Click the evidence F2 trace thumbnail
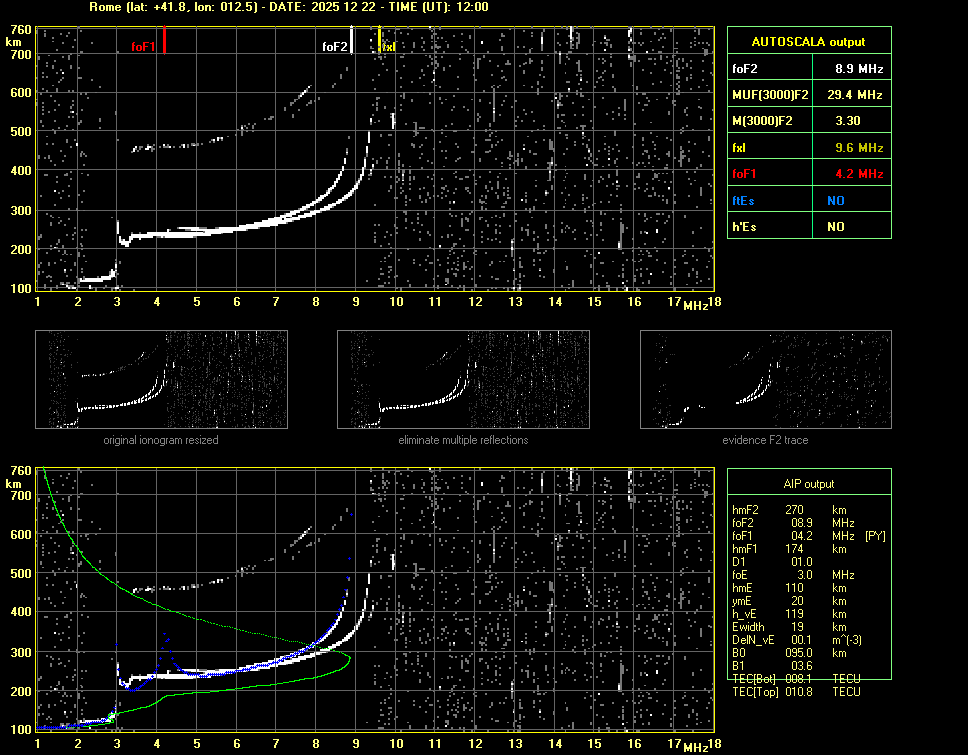Screen dimensions: 968x755 click(765, 380)
